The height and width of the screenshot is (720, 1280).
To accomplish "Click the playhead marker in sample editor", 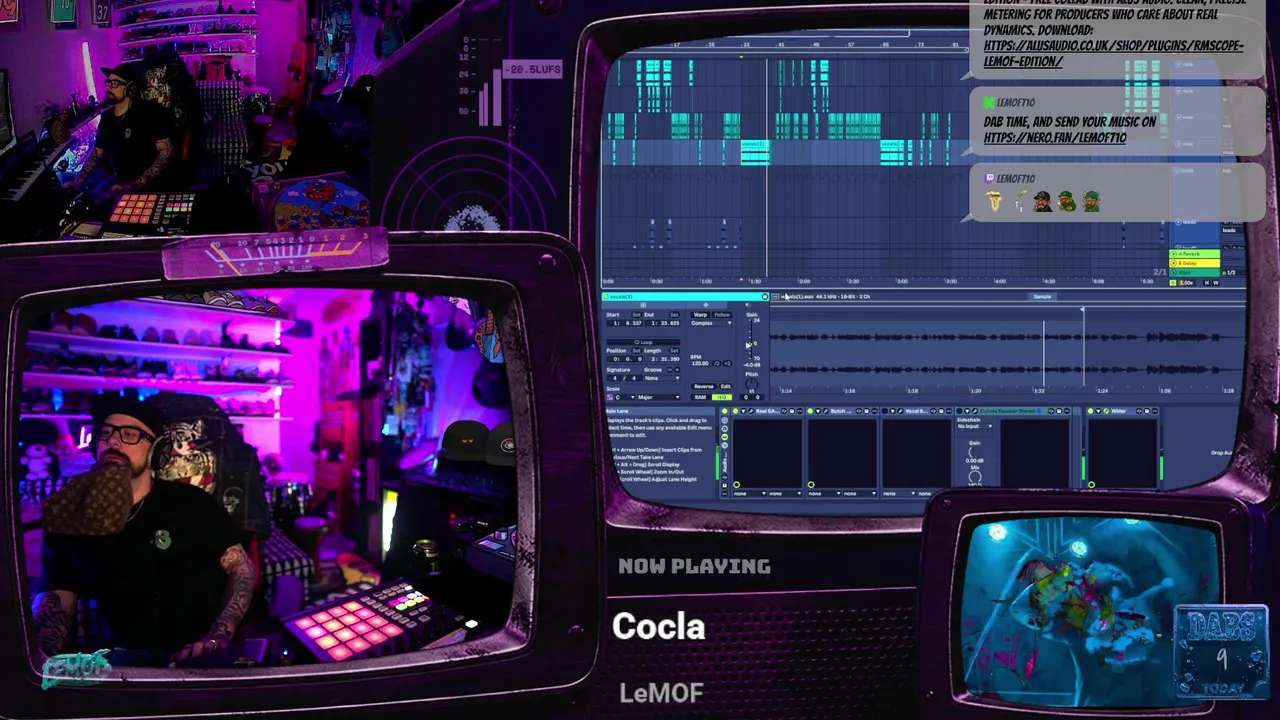I will point(1082,310).
